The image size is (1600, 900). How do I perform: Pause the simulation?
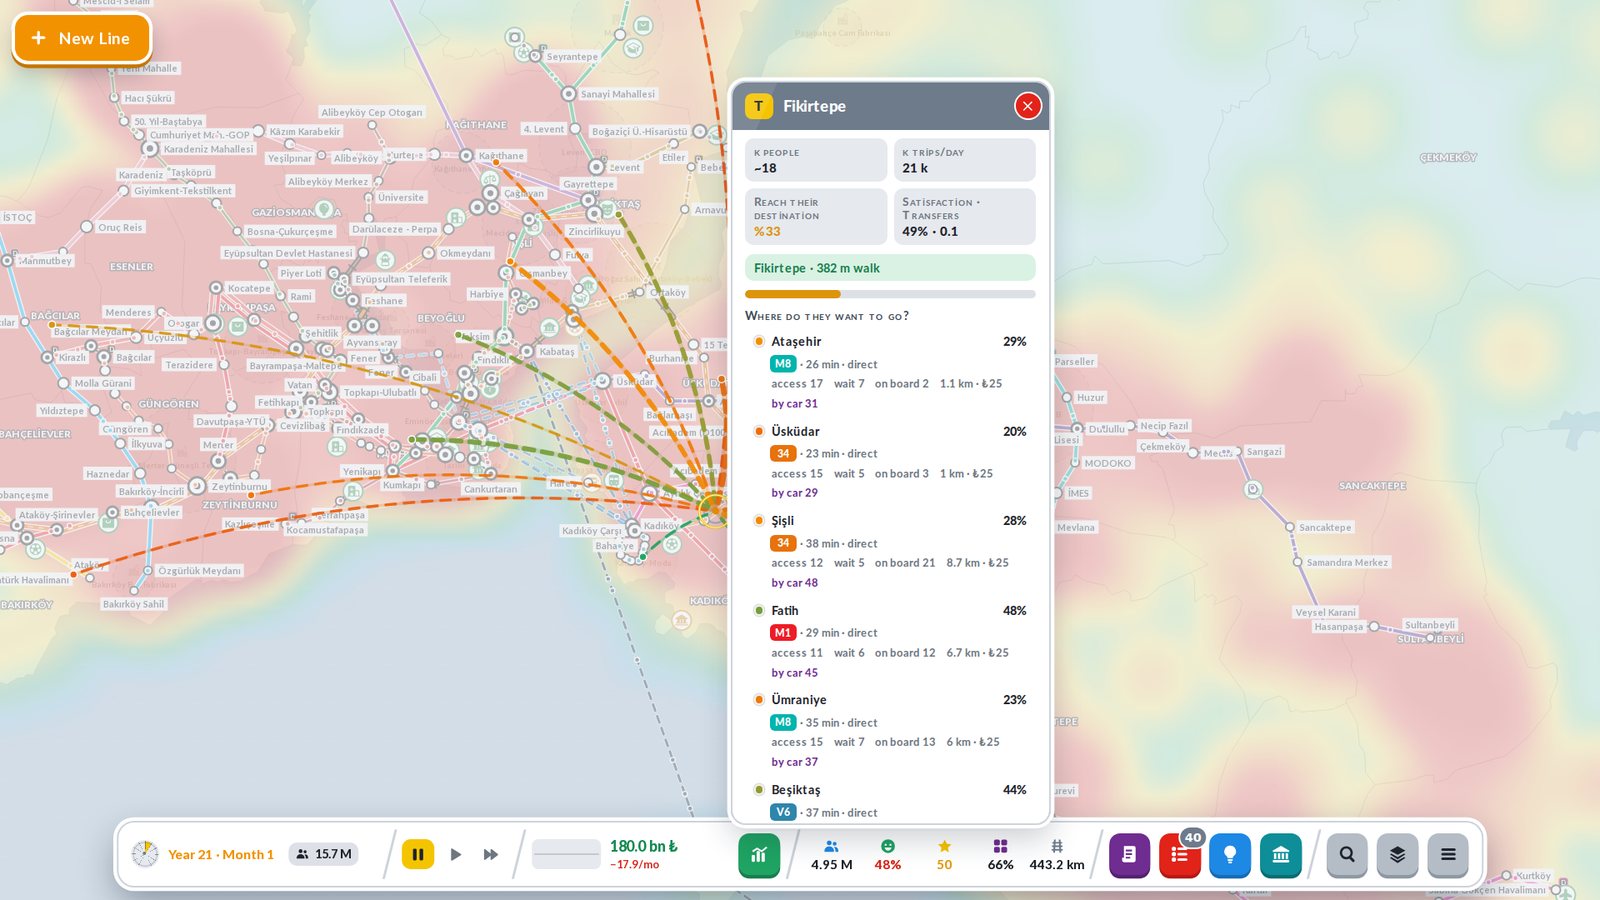coord(418,854)
